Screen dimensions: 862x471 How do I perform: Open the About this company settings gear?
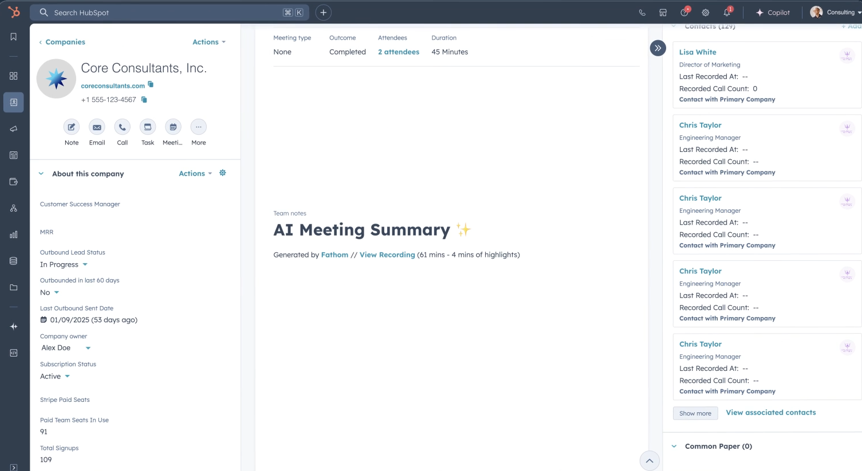[223, 173]
